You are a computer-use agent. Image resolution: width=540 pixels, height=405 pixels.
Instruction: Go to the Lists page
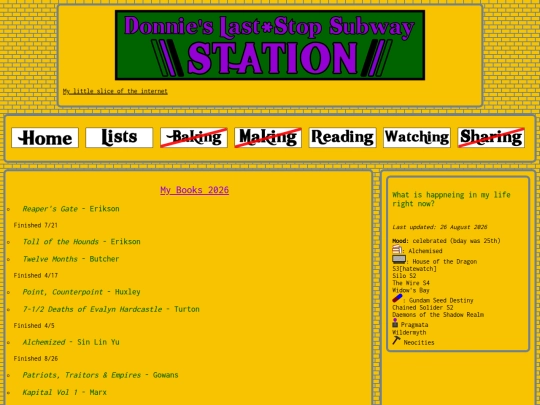[x=119, y=138]
